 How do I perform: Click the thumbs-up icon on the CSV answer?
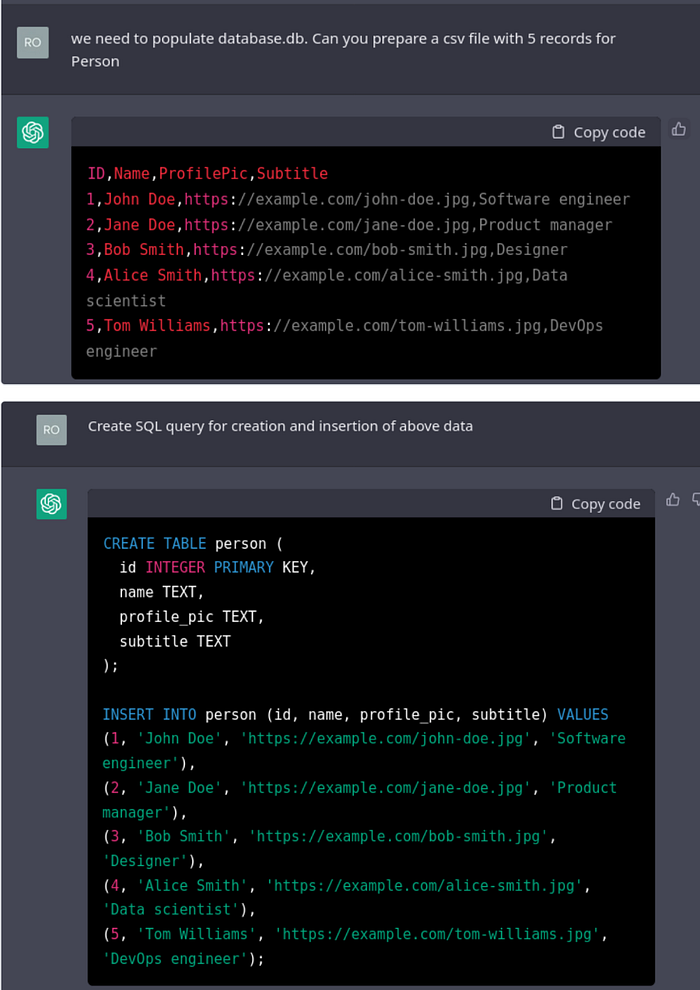(x=677, y=129)
